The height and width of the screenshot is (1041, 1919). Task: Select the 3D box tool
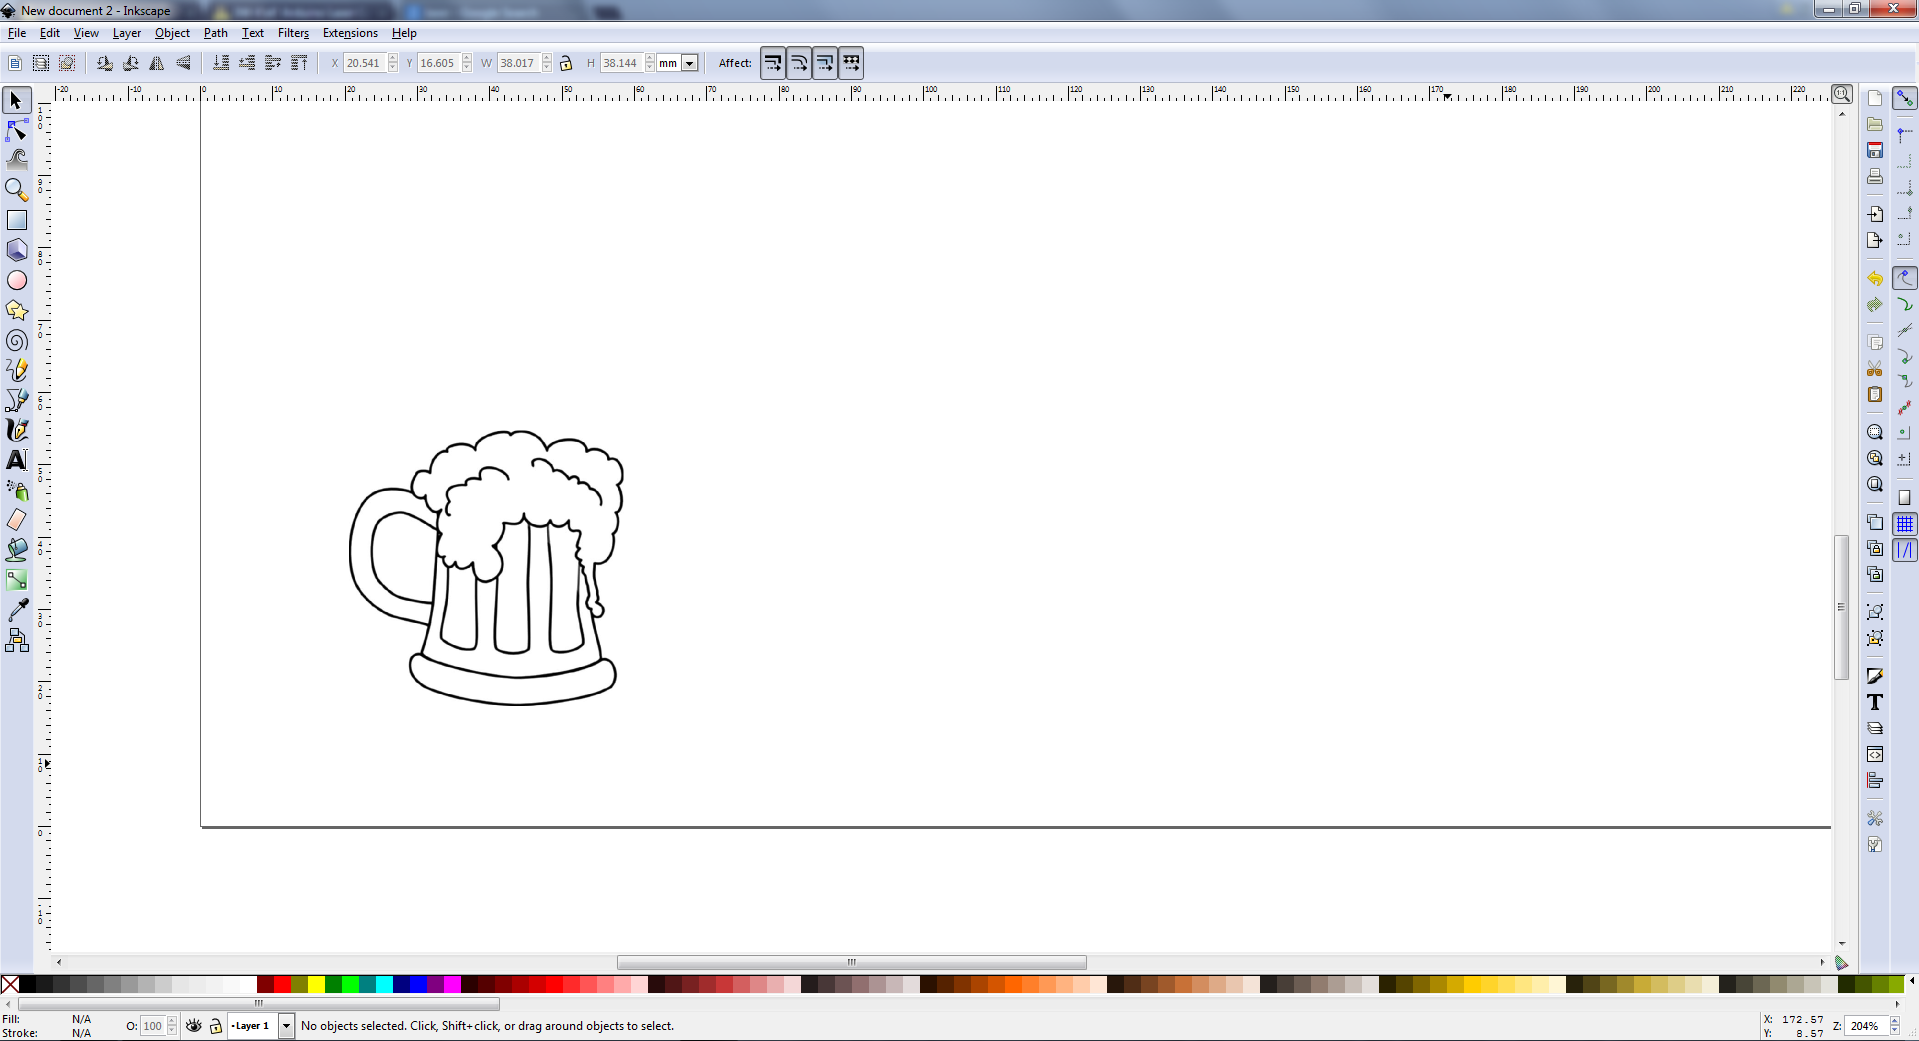point(16,250)
